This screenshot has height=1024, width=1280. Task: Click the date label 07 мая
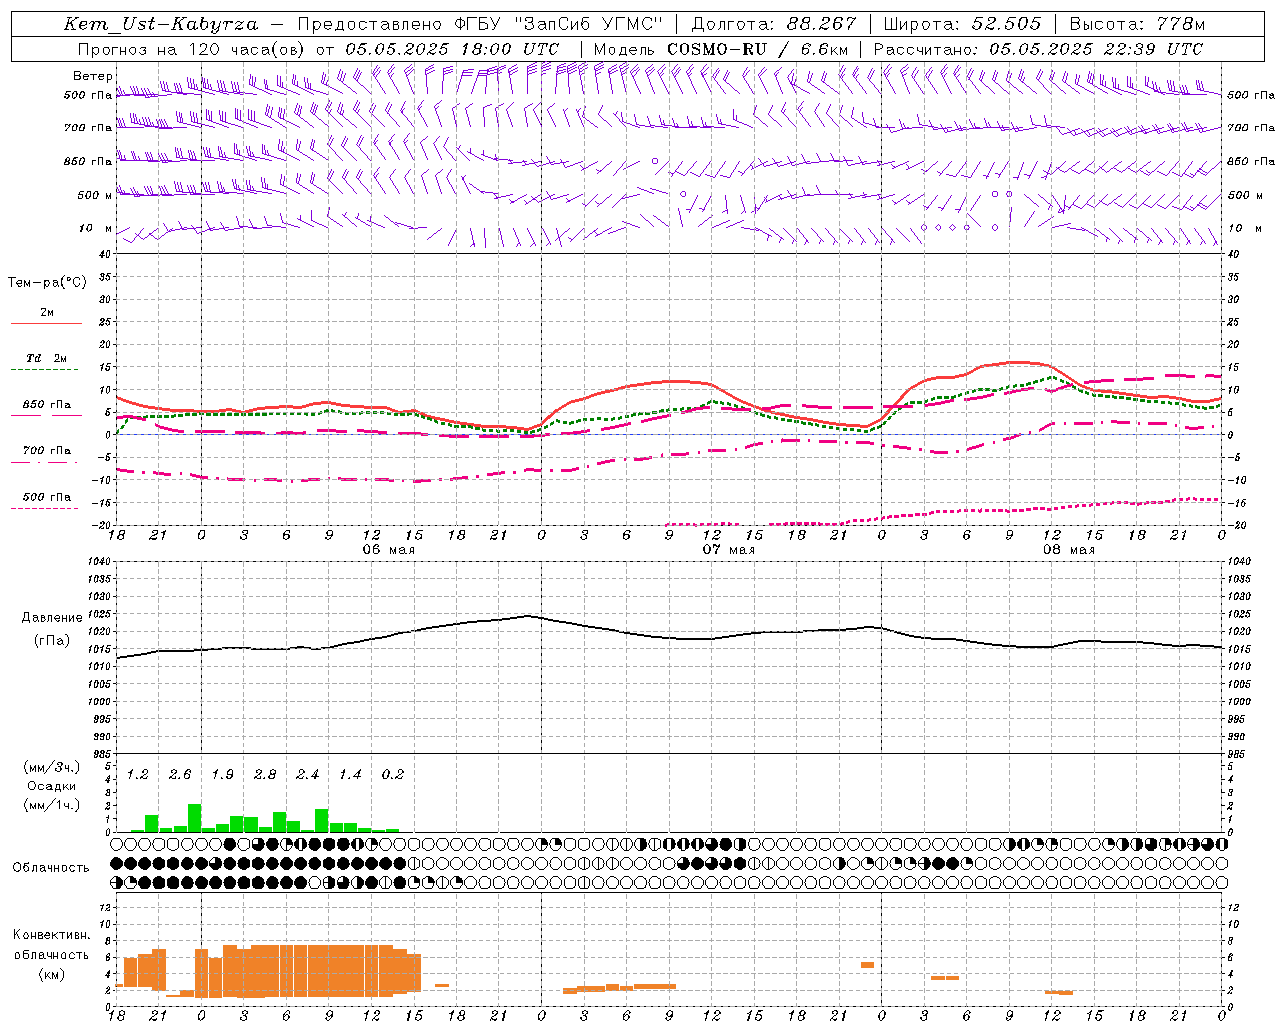click(729, 550)
